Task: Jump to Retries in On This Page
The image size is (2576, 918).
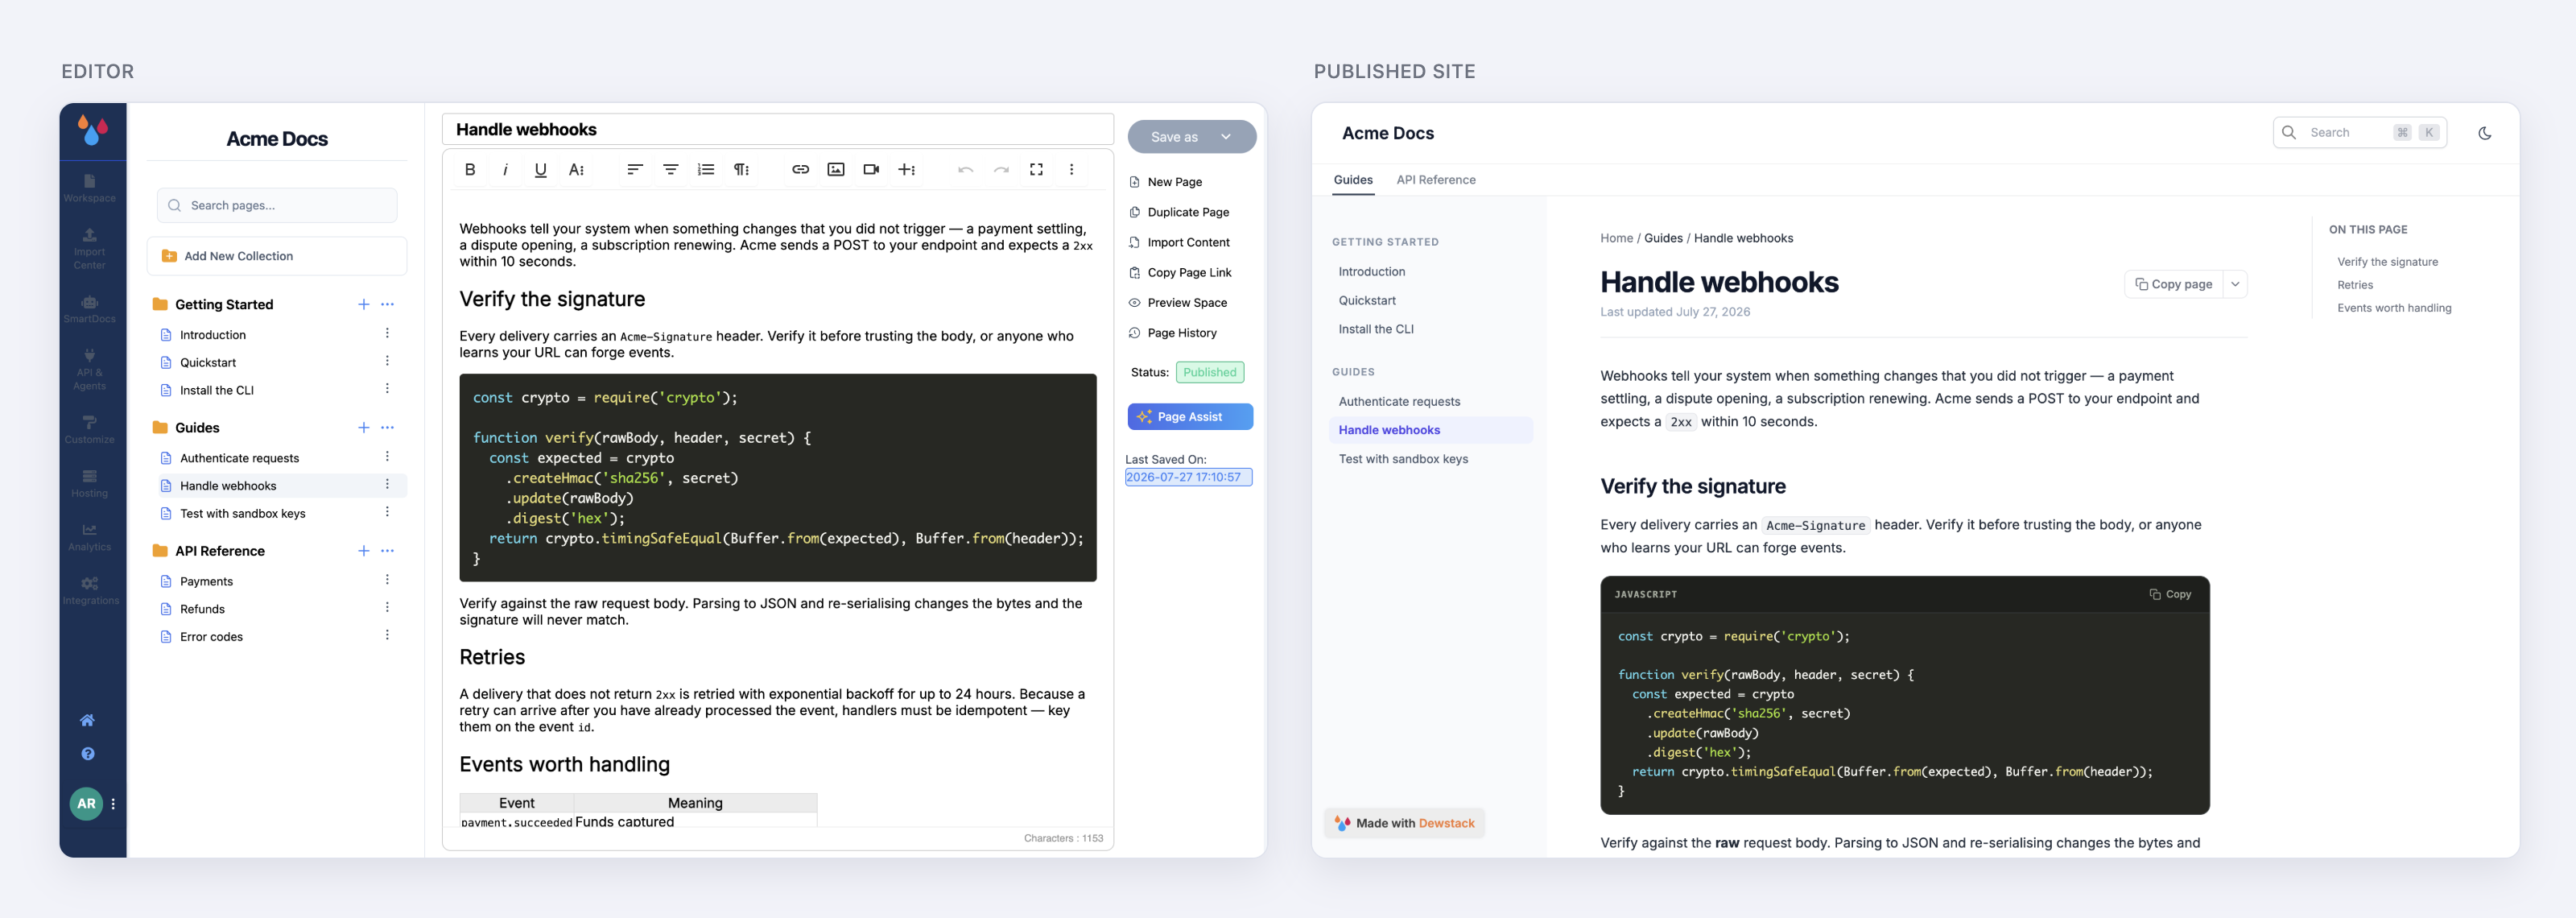Action: pos(2355,285)
